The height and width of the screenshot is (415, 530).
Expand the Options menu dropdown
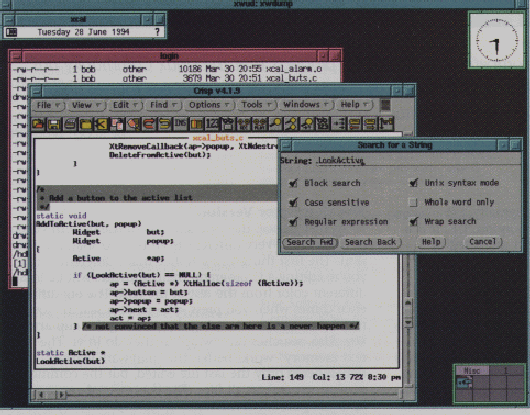point(209,105)
